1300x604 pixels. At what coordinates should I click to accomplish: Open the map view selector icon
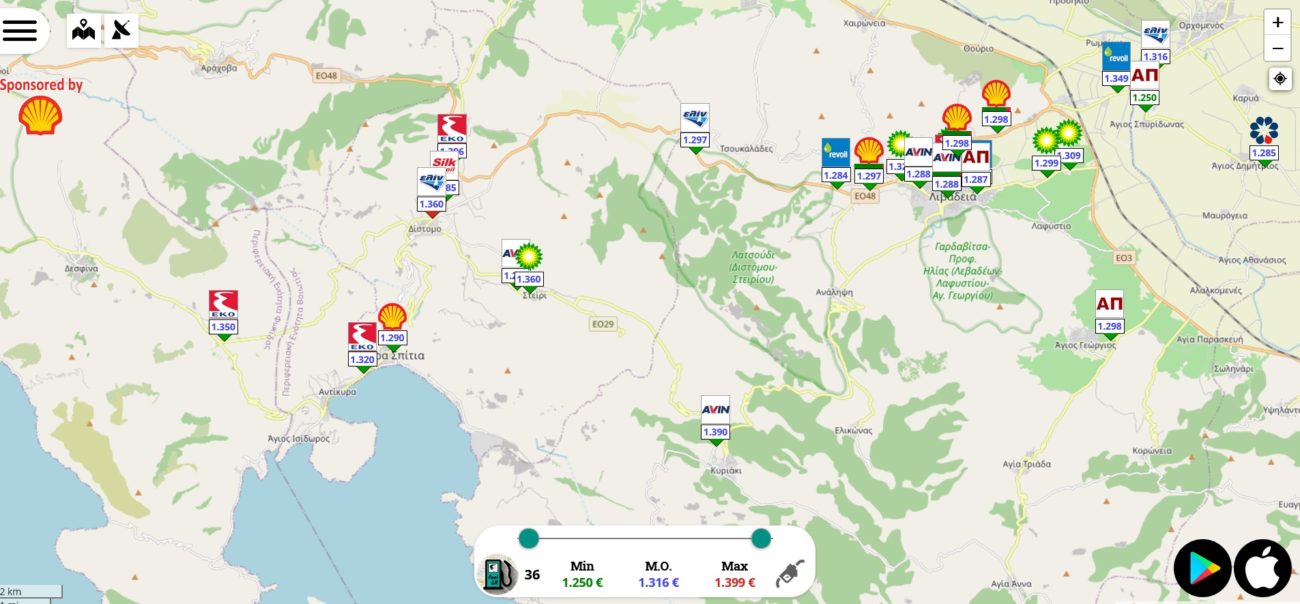84,31
